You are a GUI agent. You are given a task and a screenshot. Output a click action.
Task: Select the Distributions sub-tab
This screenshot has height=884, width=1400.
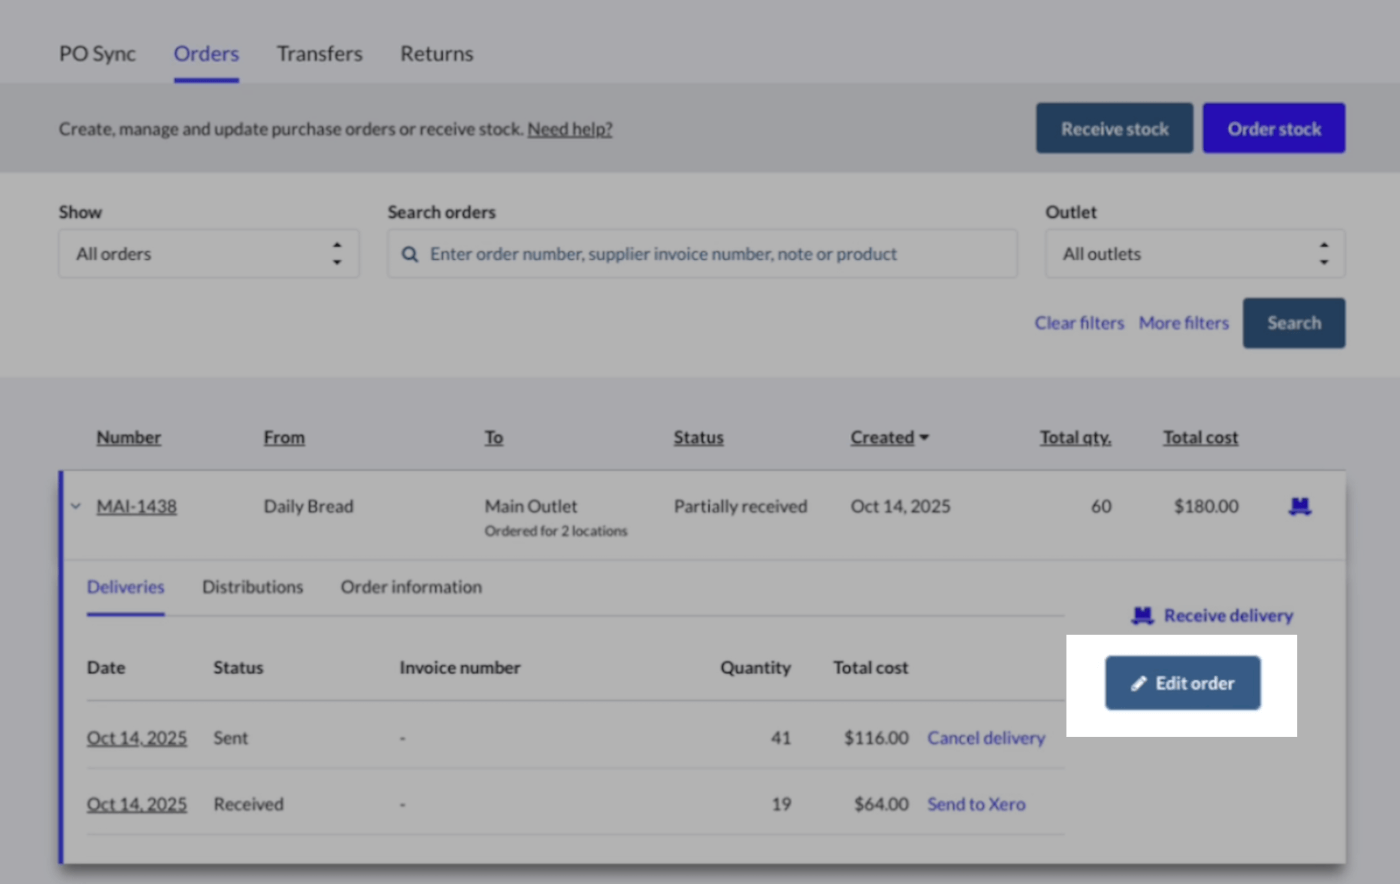(x=252, y=587)
